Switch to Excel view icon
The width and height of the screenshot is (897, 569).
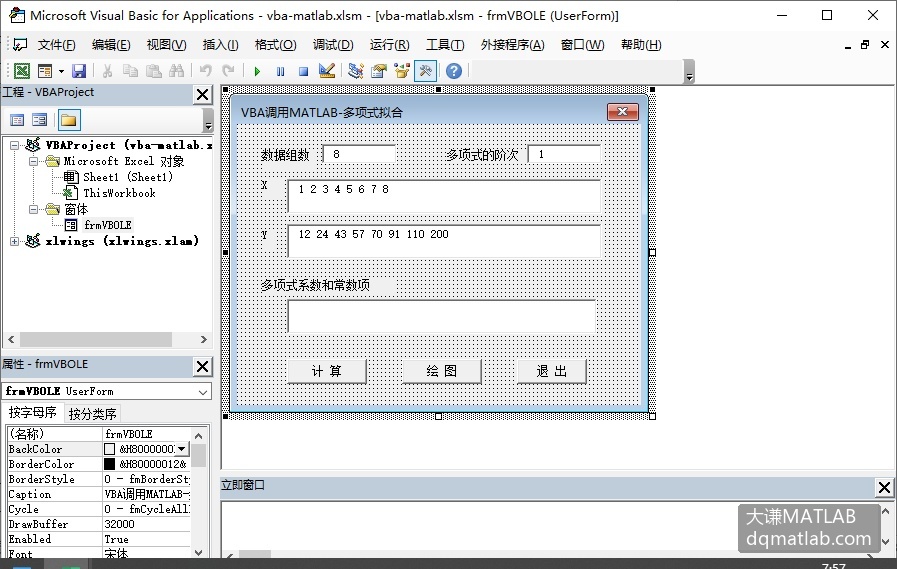tap(22, 71)
